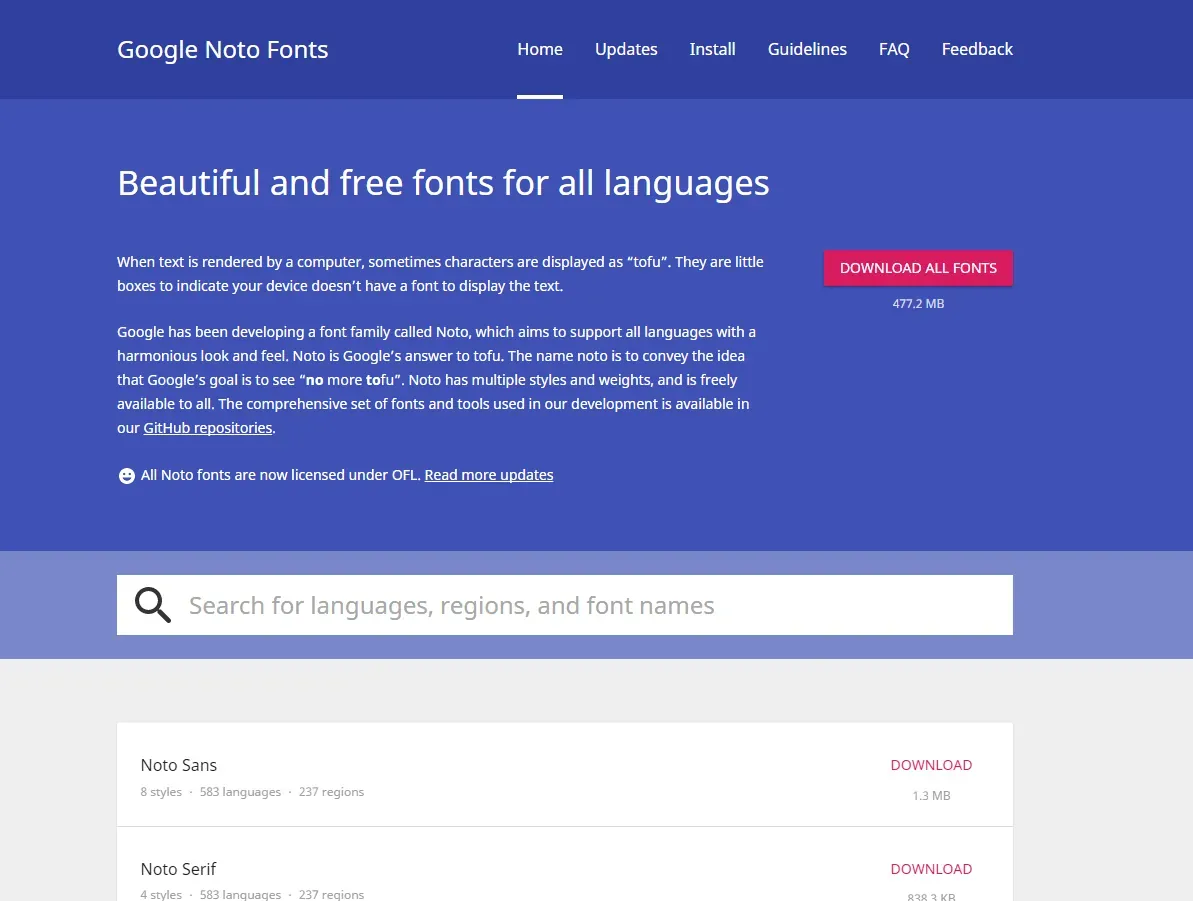
Task: Select the Noto Sans font name
Action: point(179,765)
